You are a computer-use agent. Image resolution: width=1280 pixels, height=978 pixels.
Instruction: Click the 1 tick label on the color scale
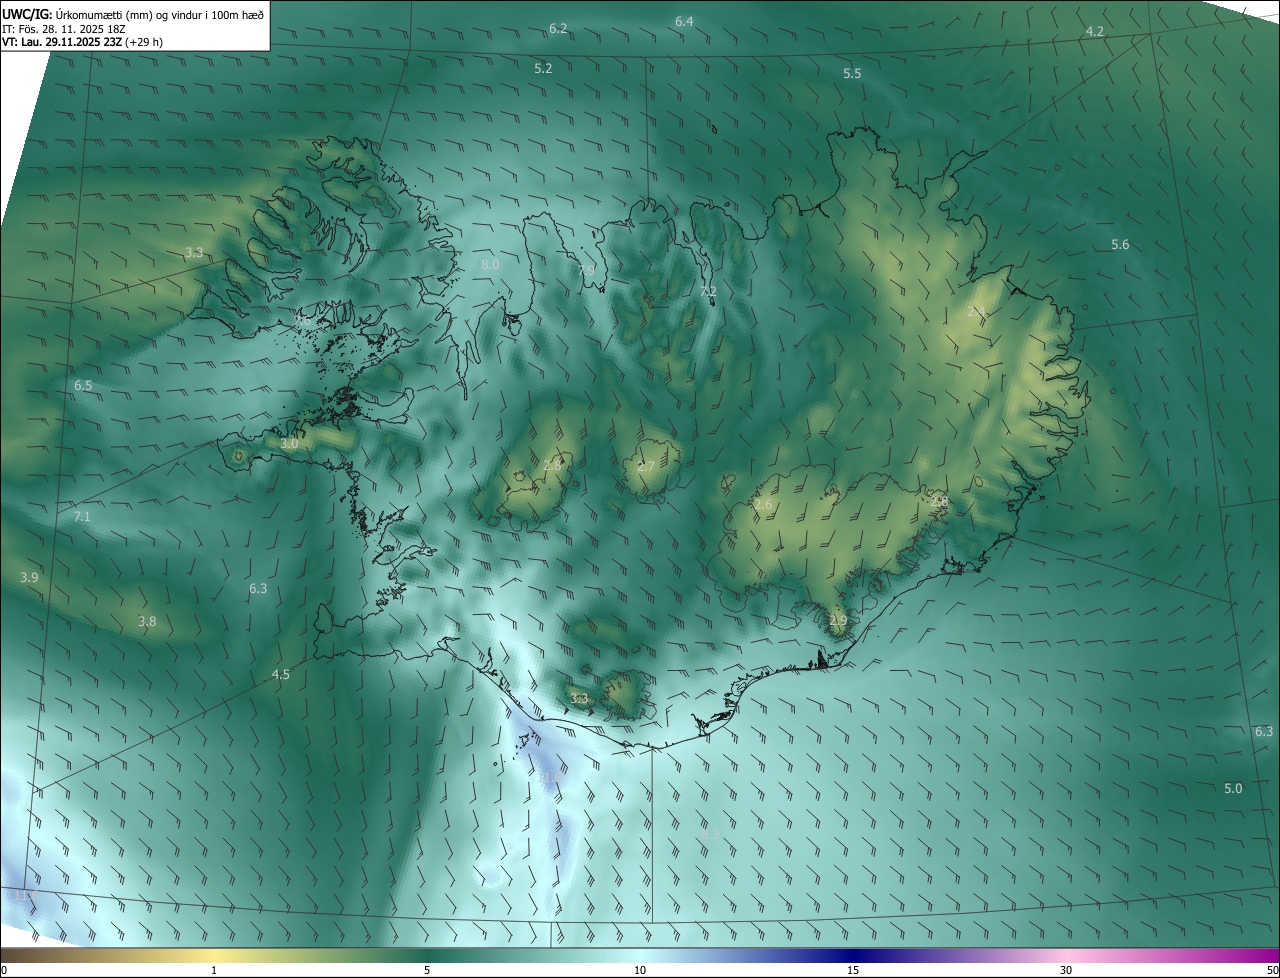click(214, 970)
